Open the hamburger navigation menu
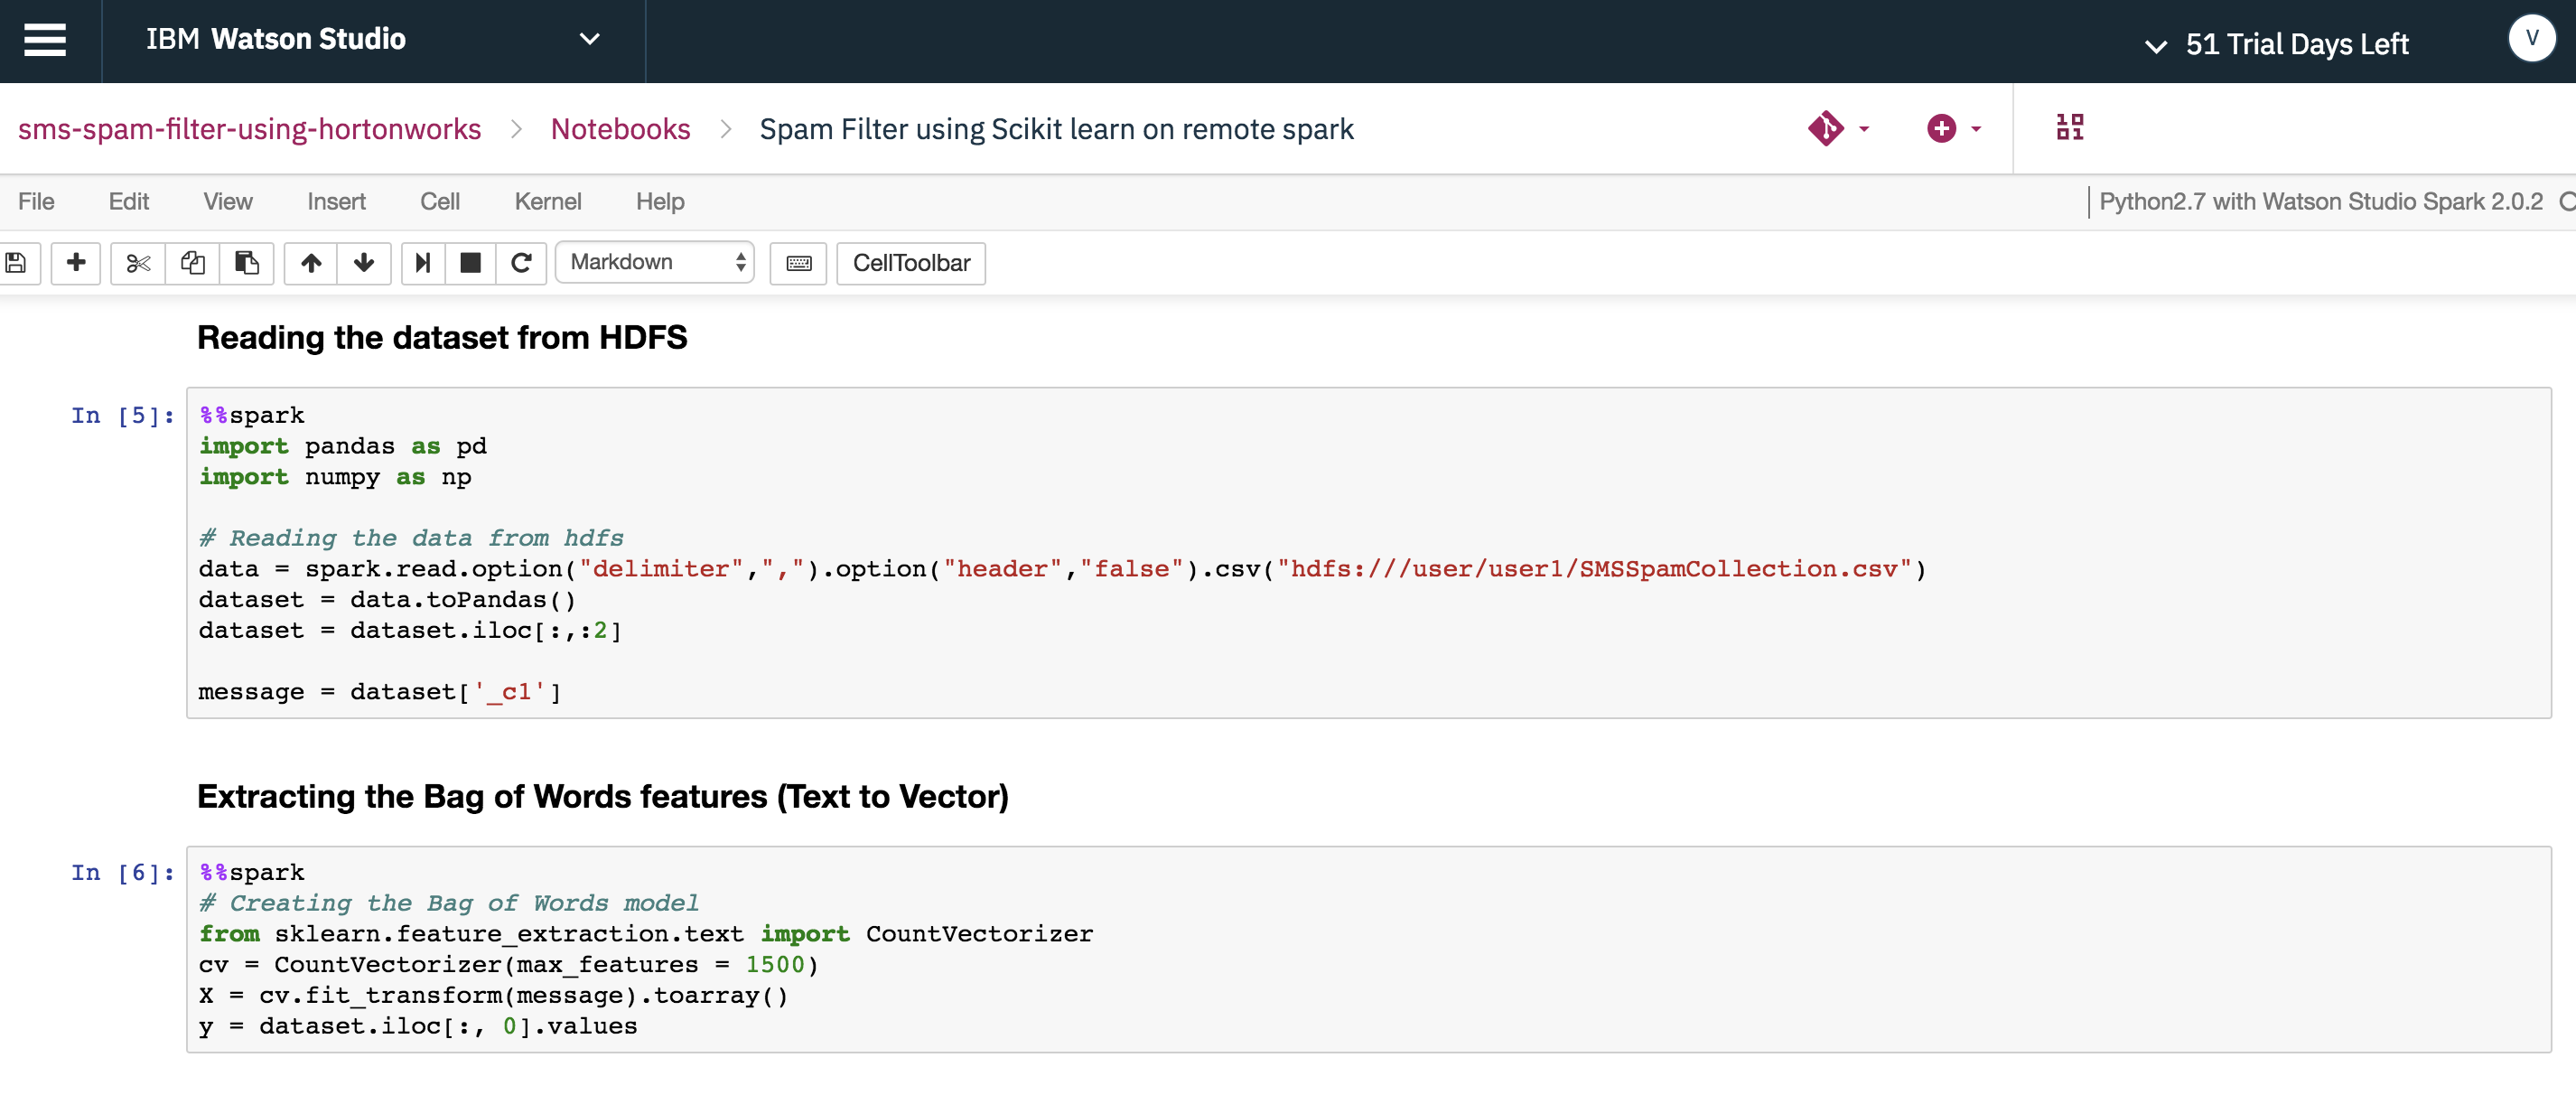The height and width of the screenshot is (1095, 2576). point(45,40)
